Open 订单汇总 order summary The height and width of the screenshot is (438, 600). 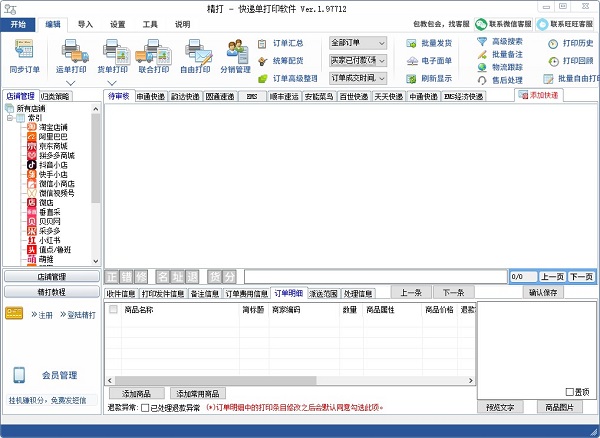[281, 43]
